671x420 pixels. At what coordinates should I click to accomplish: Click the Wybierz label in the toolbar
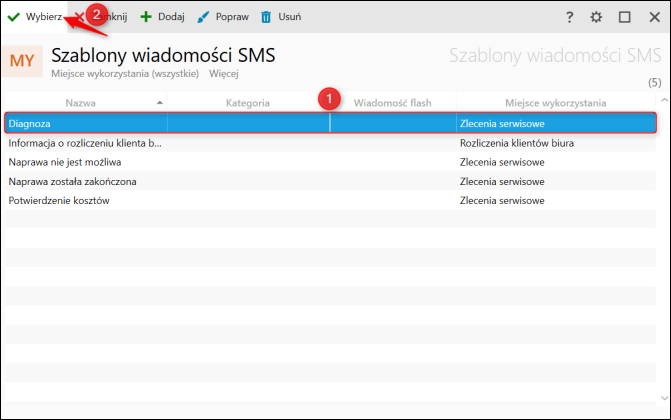click(44, 17)
